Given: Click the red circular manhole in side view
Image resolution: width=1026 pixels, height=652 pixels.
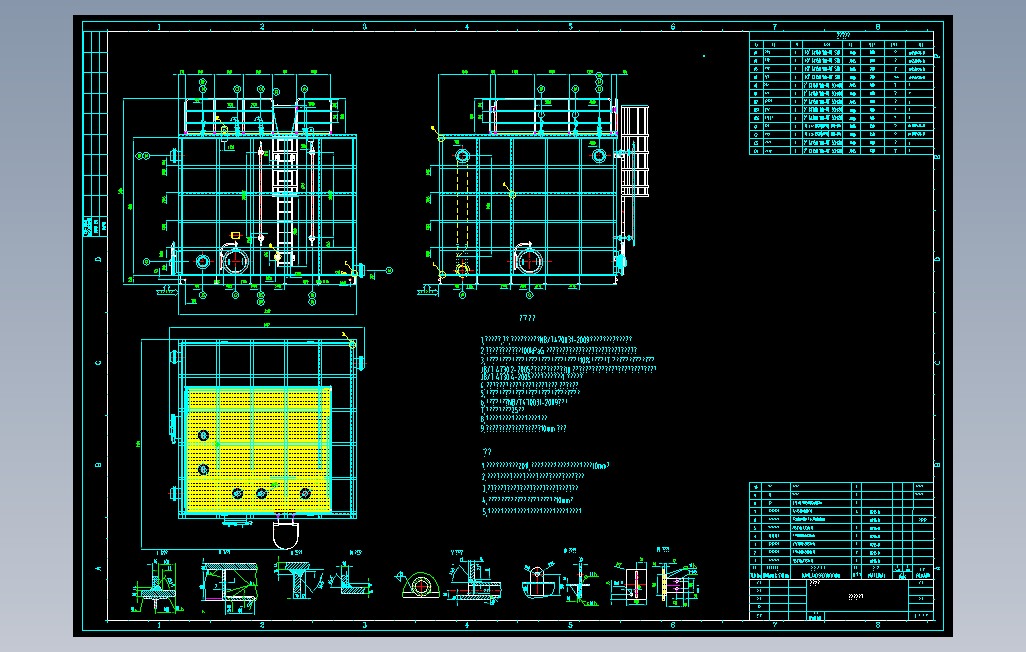Looking at the screenshot, I should coord(529,261).
